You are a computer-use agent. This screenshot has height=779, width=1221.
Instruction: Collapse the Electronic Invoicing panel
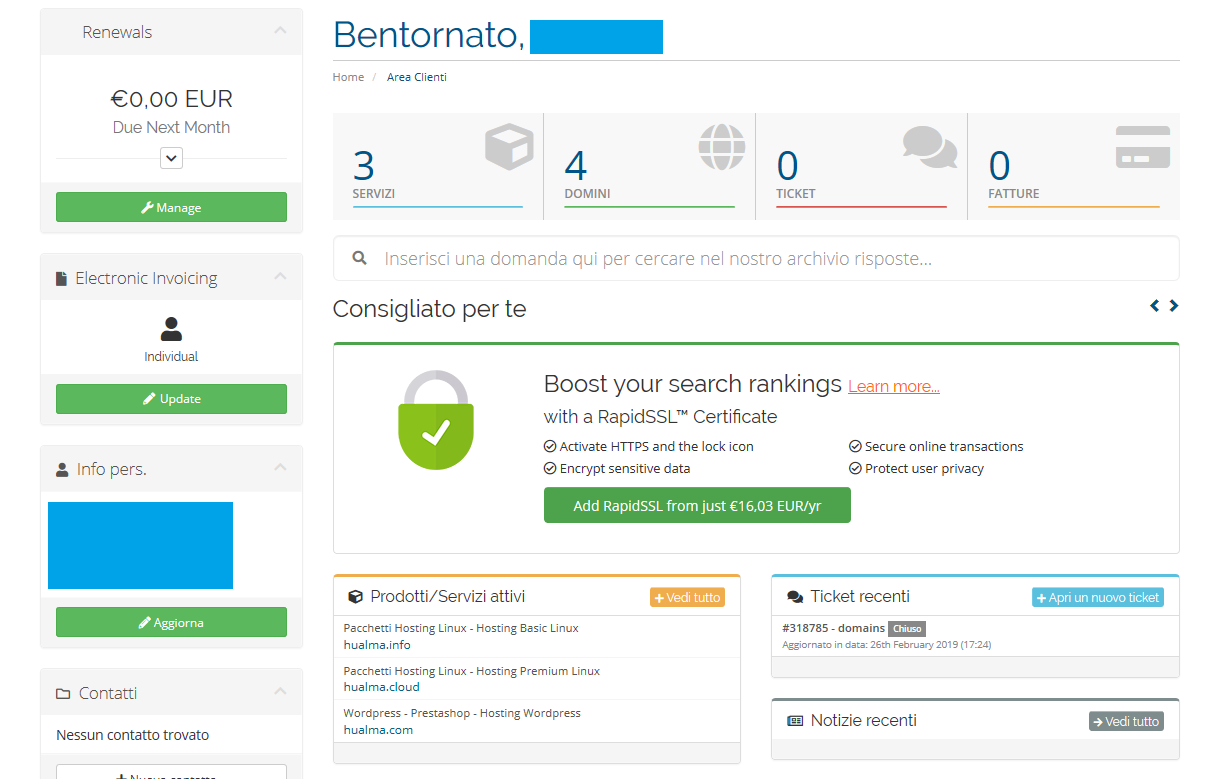(280, 278)
